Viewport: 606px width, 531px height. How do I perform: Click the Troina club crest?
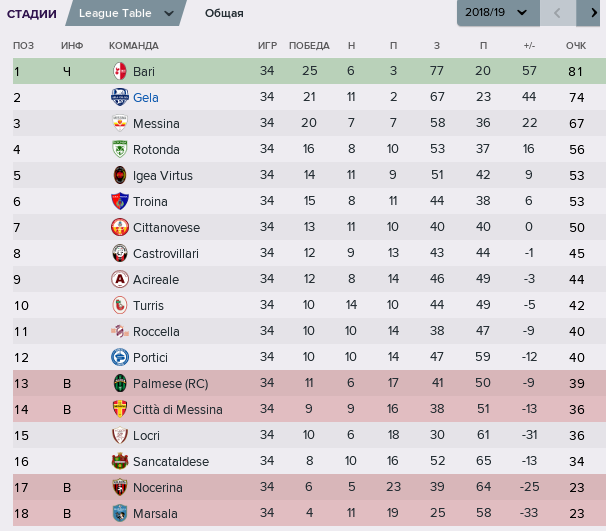click(120, 202)
